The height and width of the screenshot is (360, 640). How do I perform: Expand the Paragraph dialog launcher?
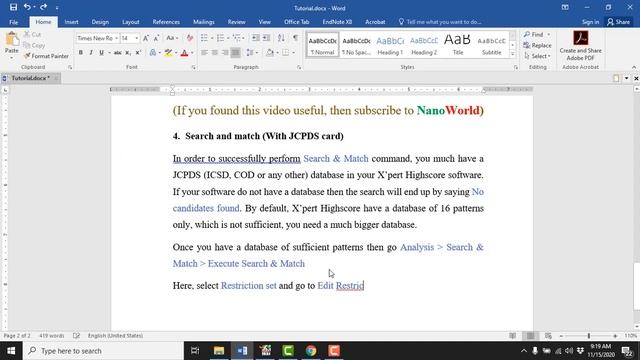[x=299, y=67]
